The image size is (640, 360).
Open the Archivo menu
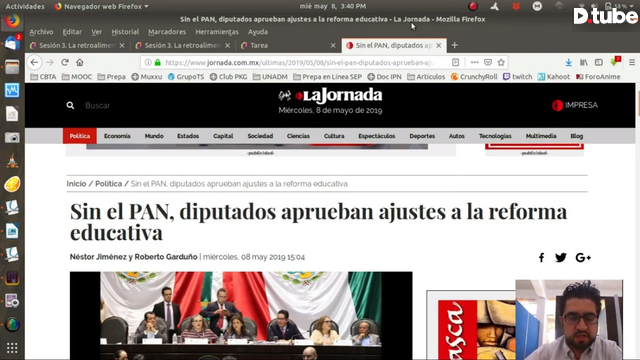point(41,32)
